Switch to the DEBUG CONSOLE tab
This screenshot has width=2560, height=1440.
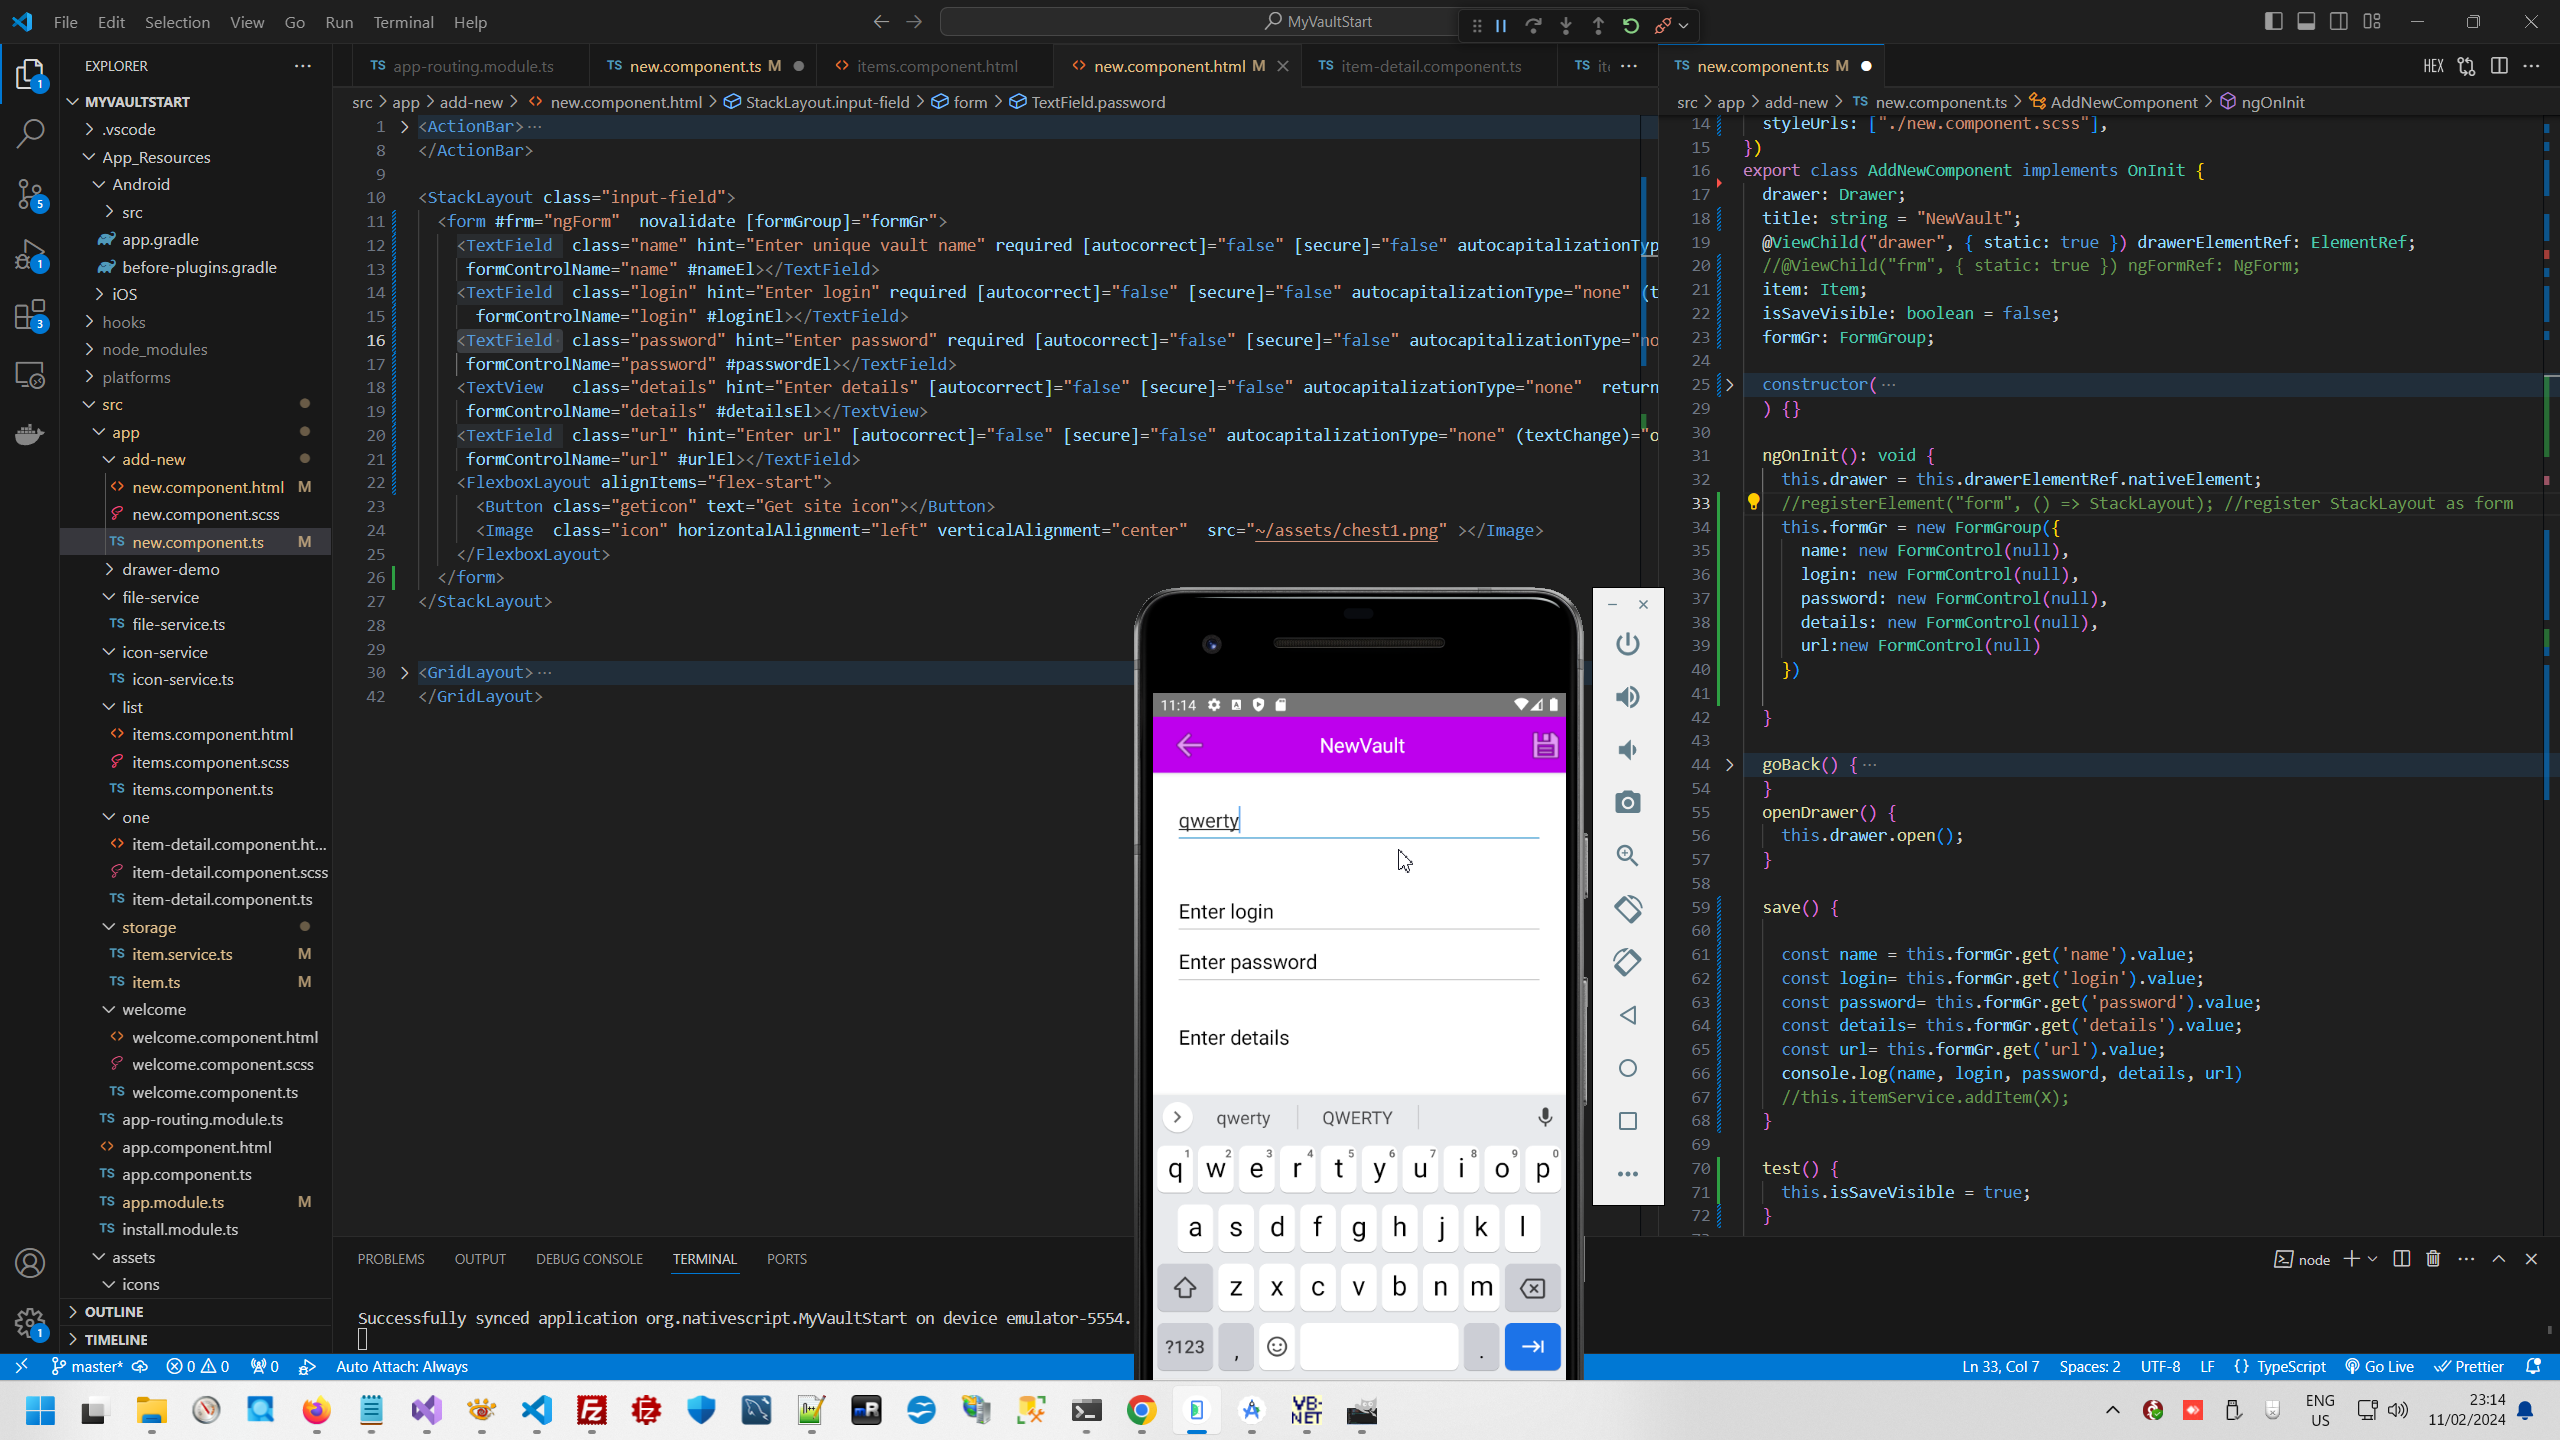tap(589, 1259)
